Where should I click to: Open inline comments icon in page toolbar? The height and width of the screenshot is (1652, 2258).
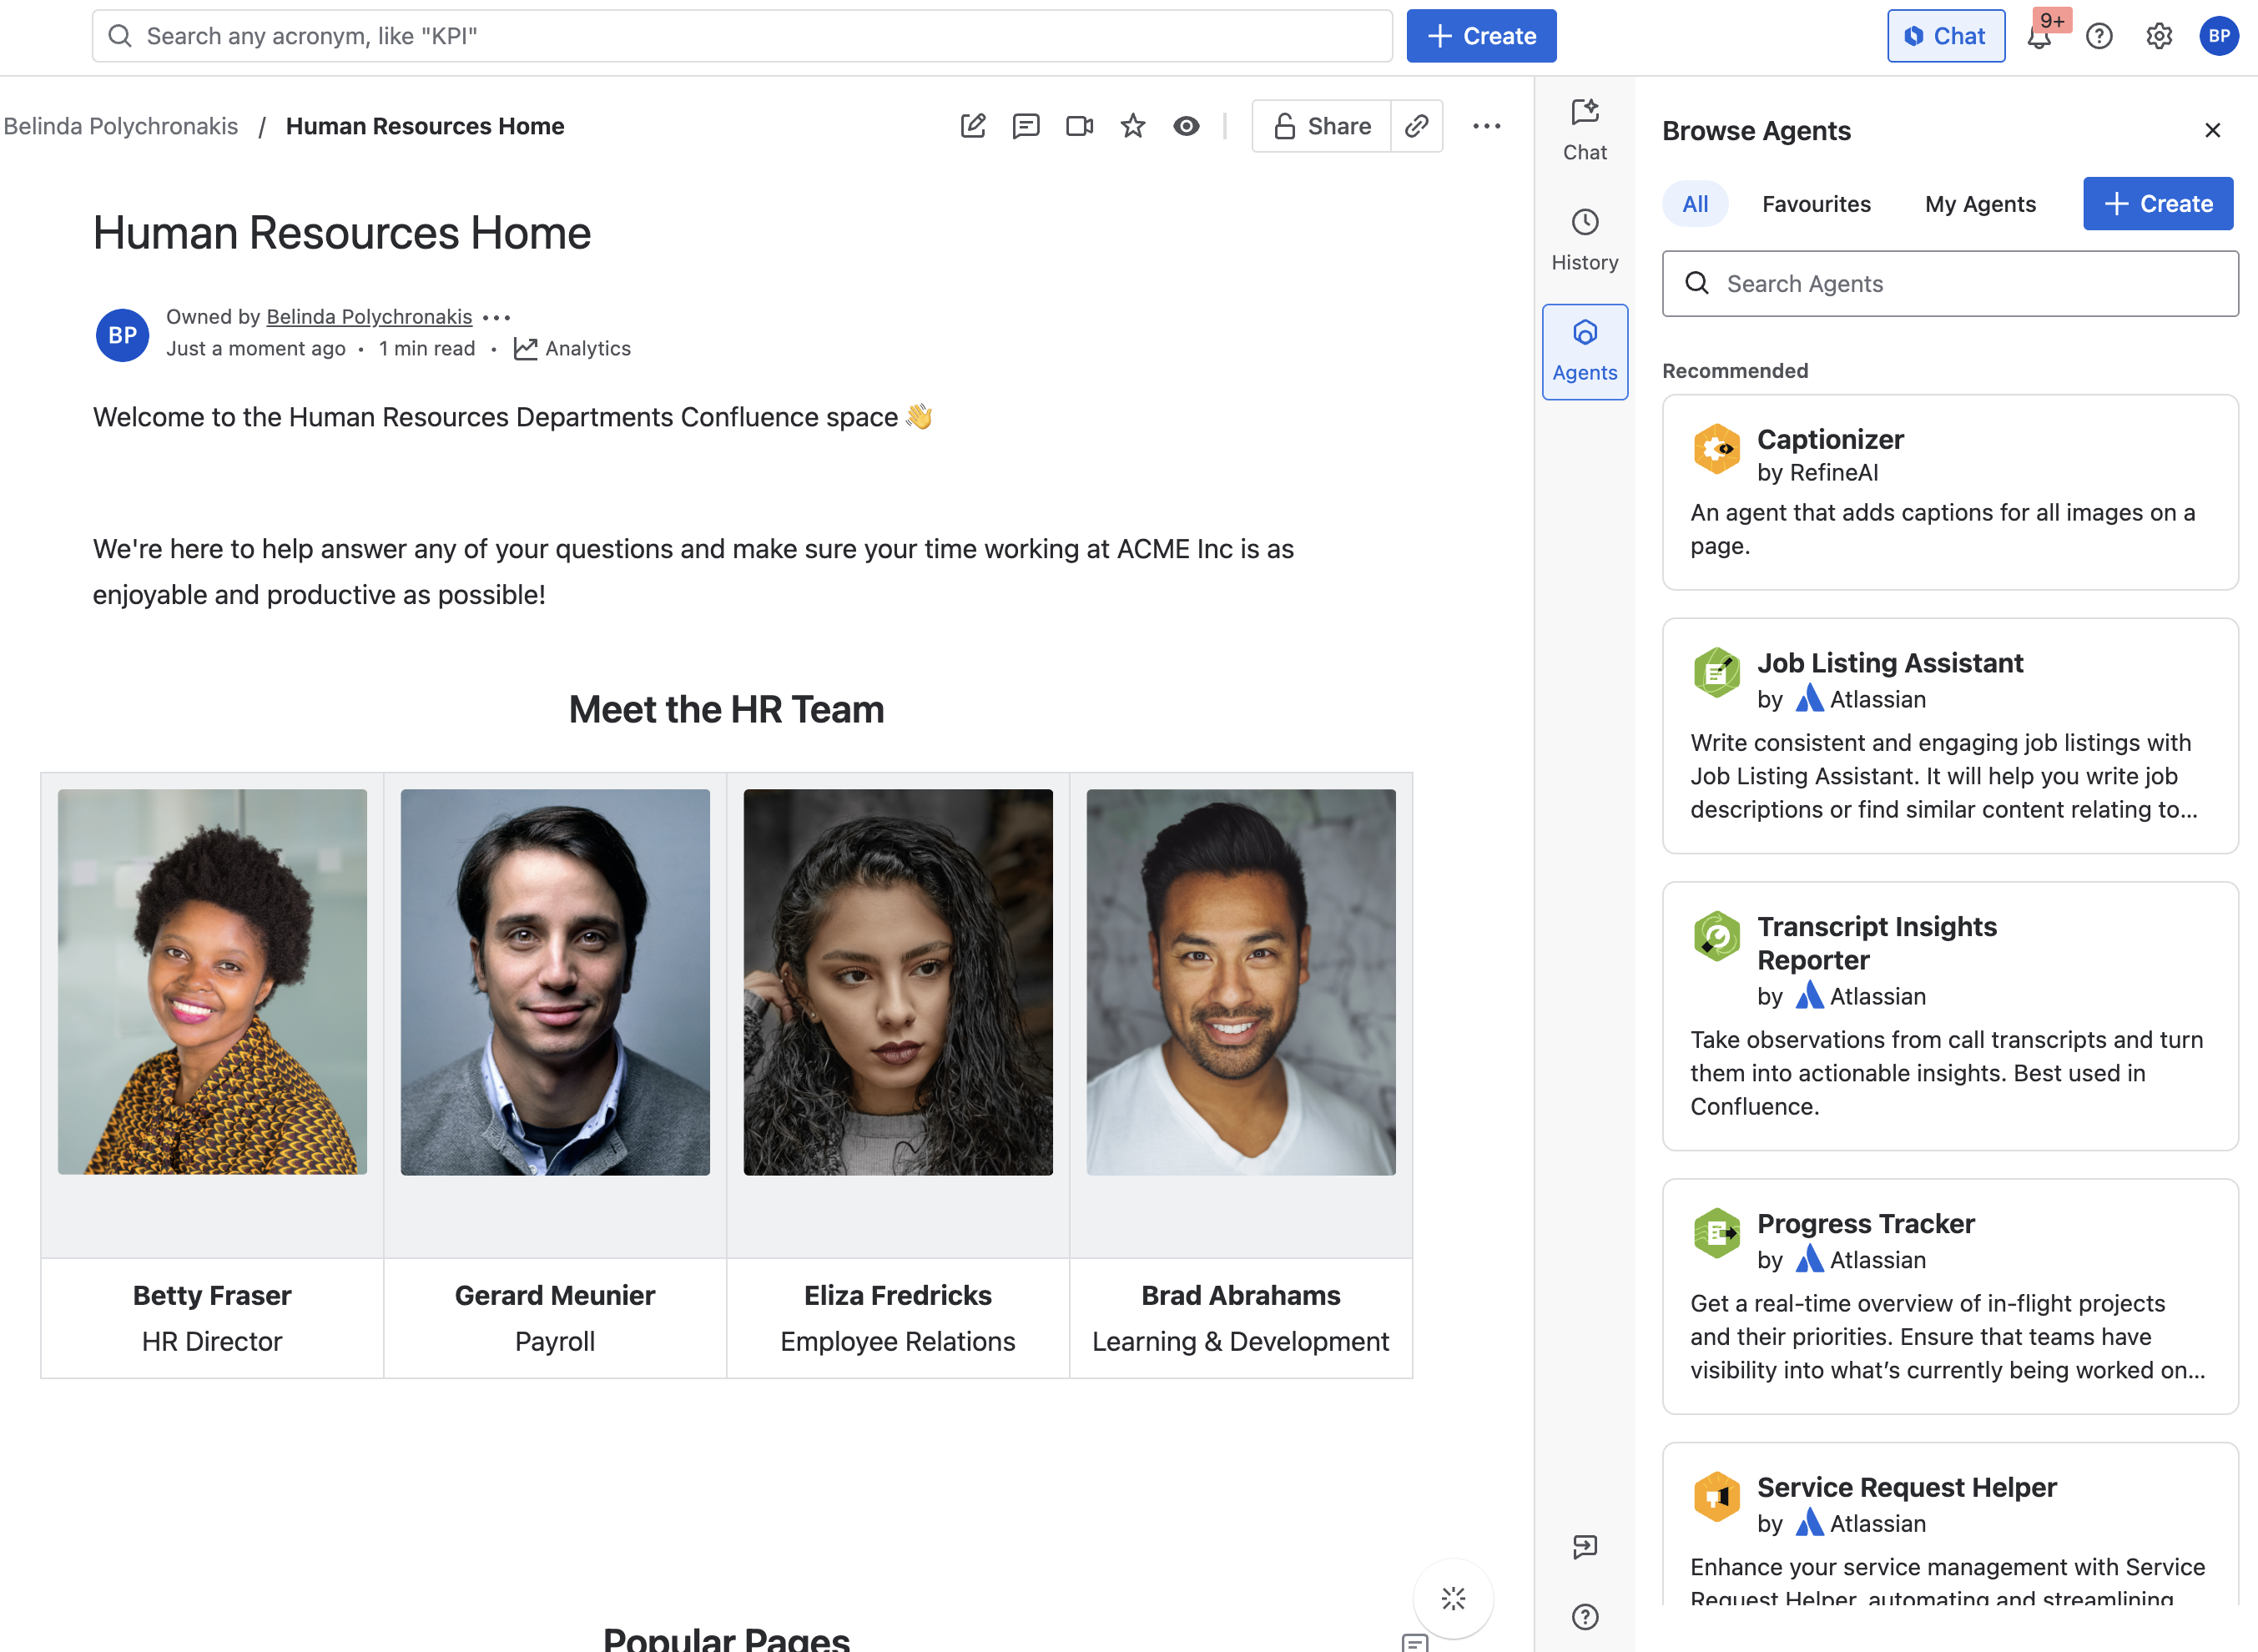click(x=1026, y=126)
